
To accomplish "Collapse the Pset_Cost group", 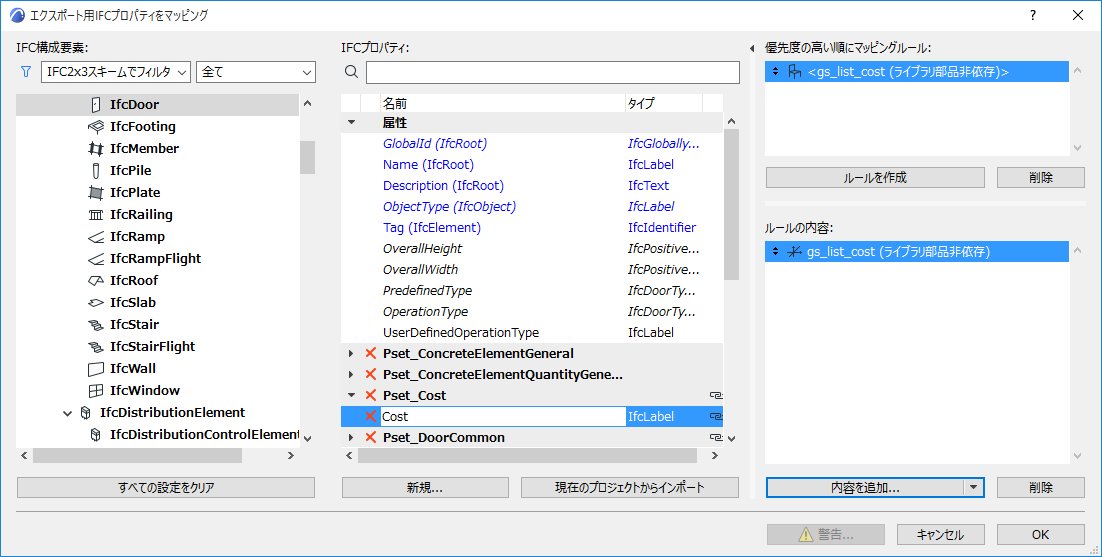I will pyautogui.click(x=351, y=395).
